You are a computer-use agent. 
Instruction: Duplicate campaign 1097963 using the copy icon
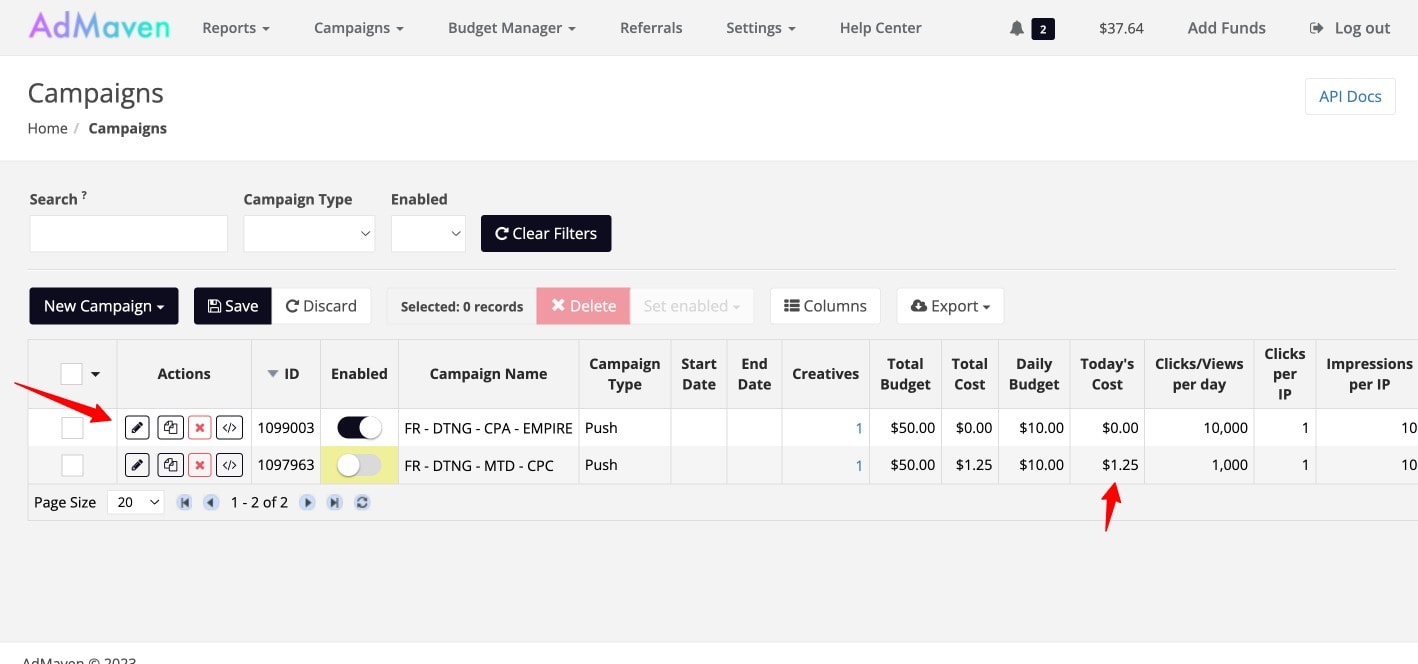[x=170, y=464]
